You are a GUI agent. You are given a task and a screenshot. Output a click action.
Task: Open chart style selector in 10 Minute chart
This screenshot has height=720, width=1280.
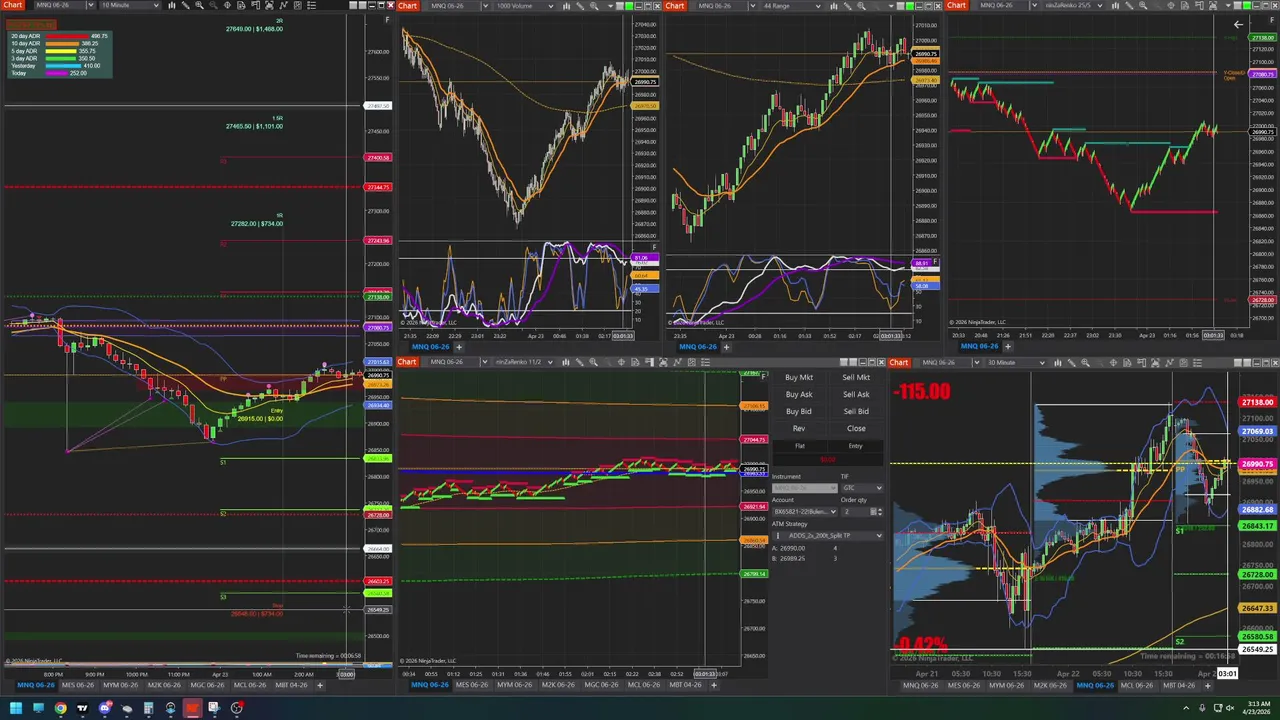tap(171, 5)
